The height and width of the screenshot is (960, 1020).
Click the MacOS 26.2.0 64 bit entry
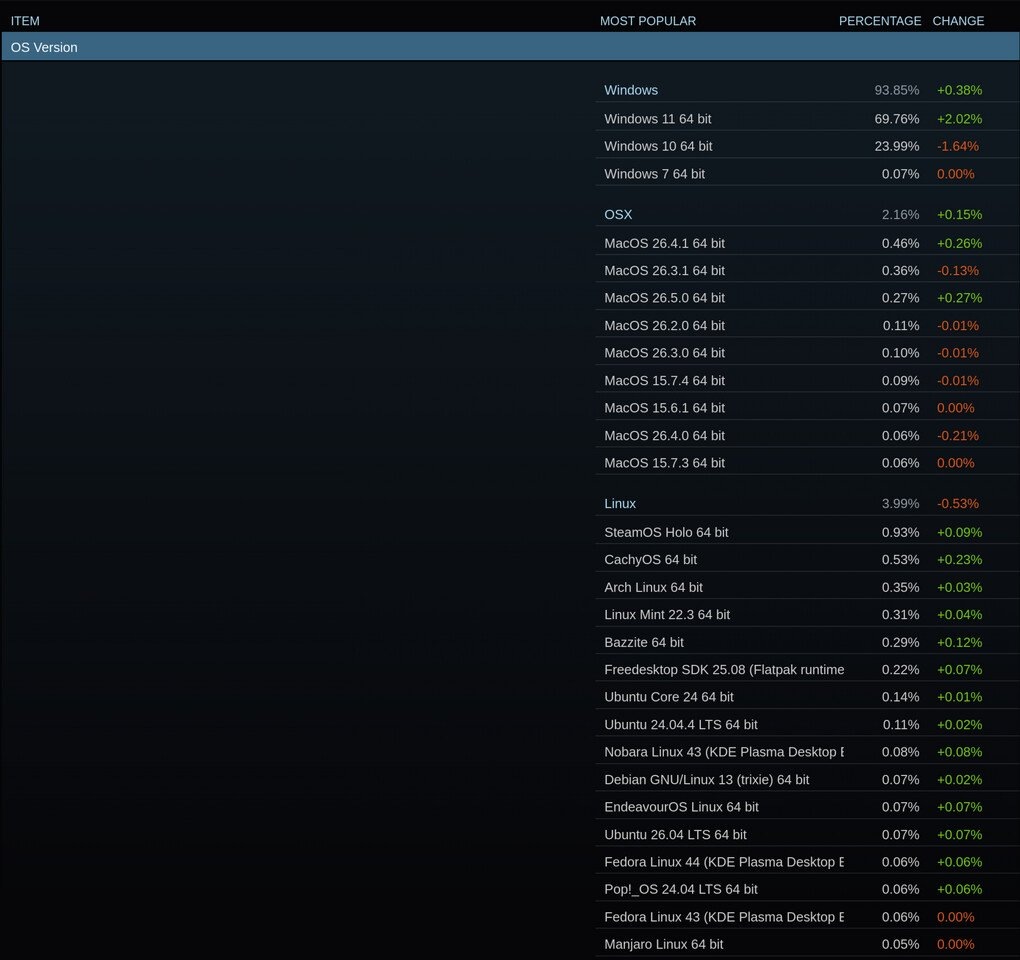click(664, 326)
